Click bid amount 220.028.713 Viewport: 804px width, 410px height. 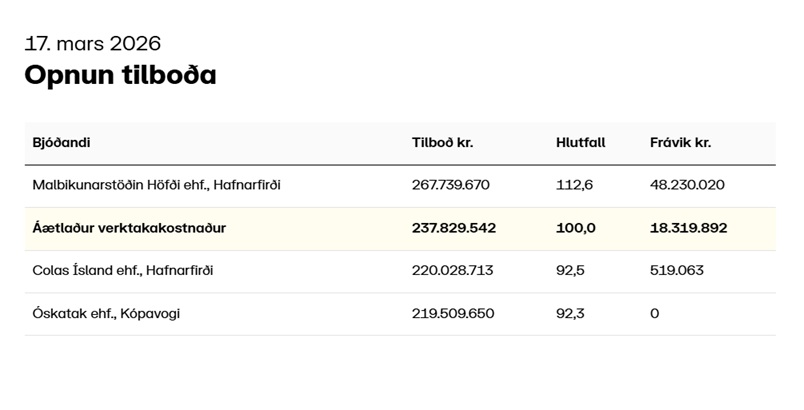(x=453, y=270)
